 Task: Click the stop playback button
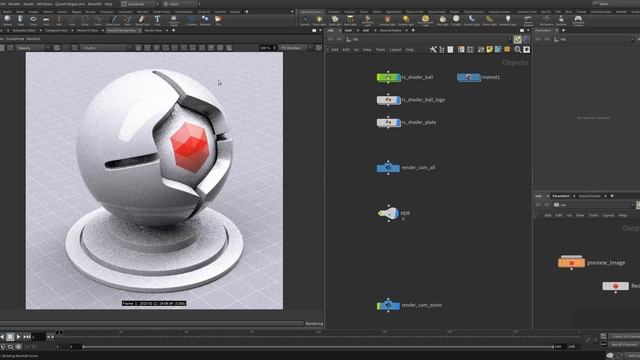click(x=10, y=337)
